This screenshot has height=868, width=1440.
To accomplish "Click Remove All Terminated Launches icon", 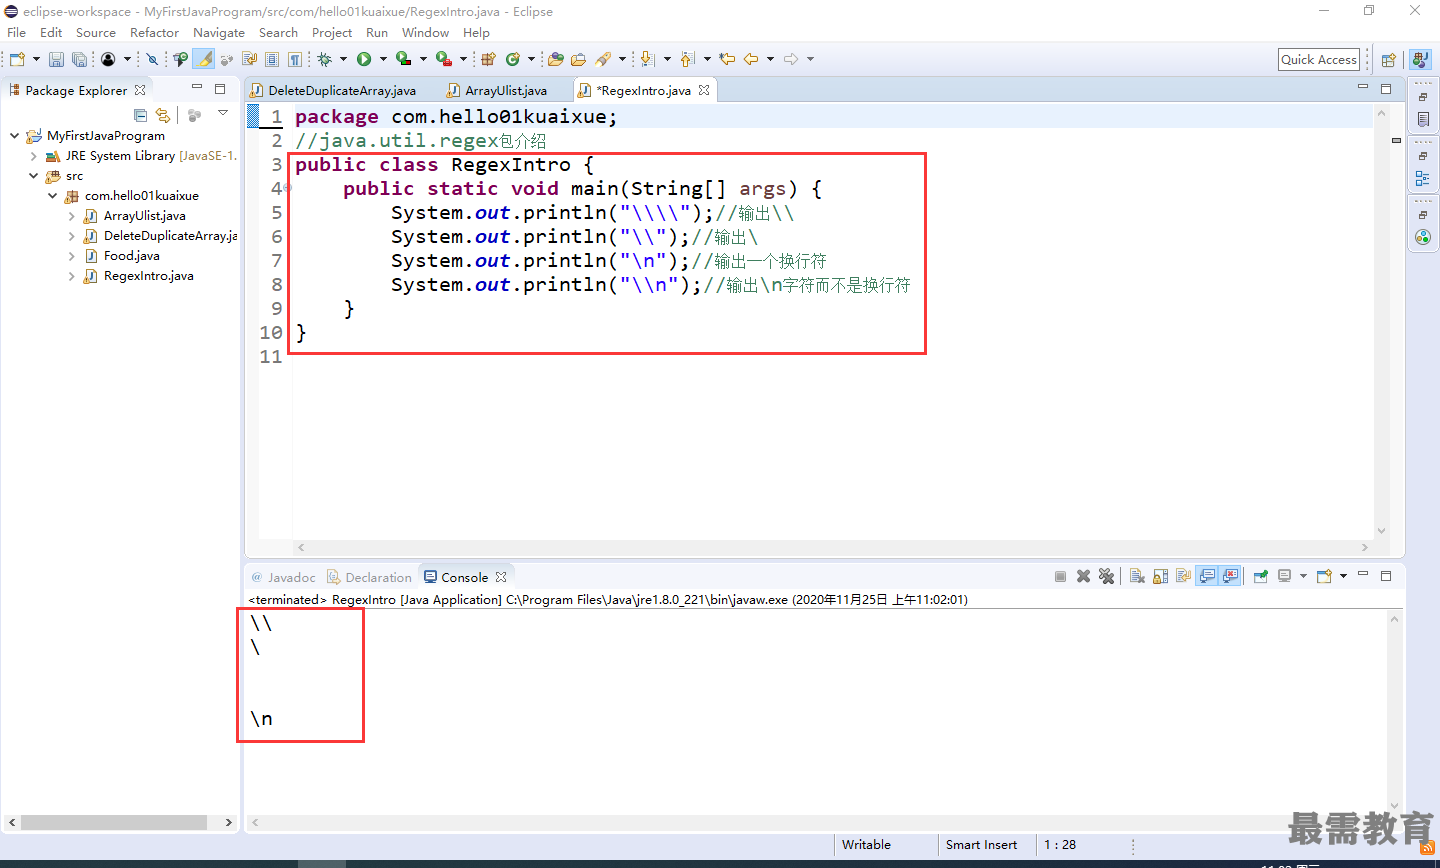I will (1106, 576).
